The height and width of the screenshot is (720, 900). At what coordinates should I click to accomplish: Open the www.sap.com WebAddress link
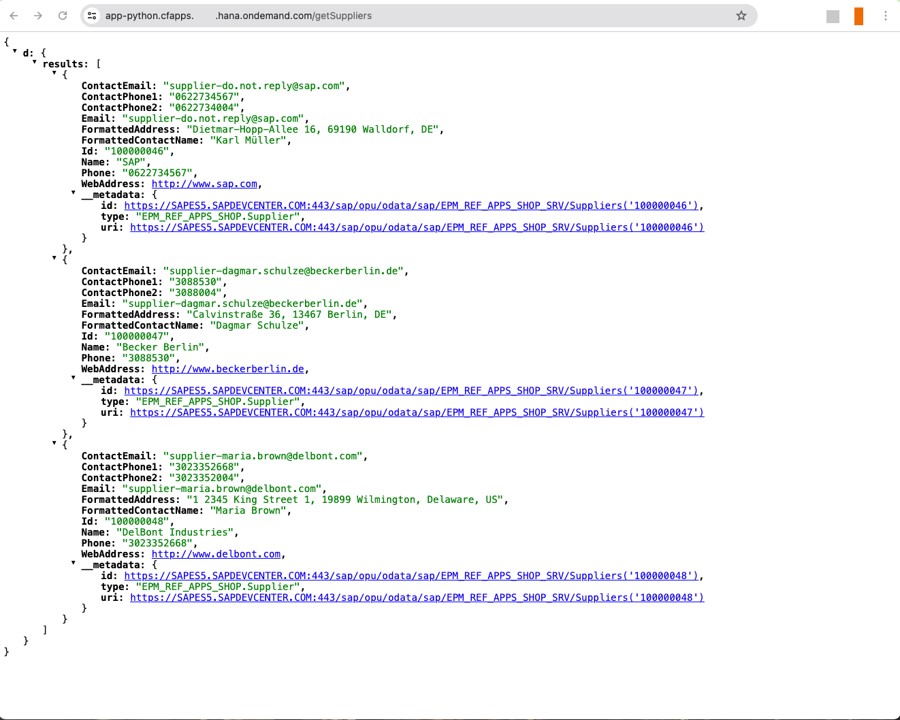click(204, 183)
